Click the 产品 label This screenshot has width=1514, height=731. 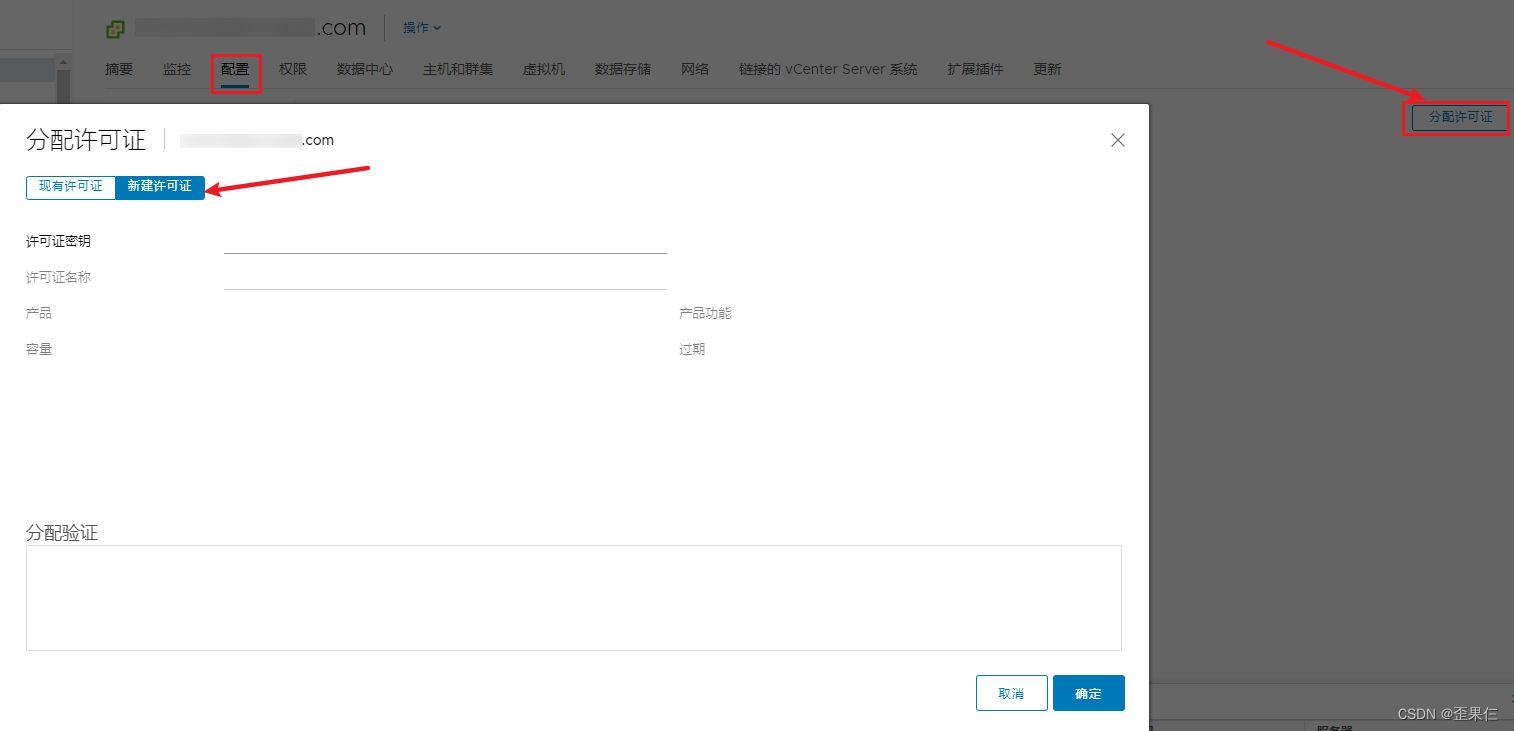39,313
